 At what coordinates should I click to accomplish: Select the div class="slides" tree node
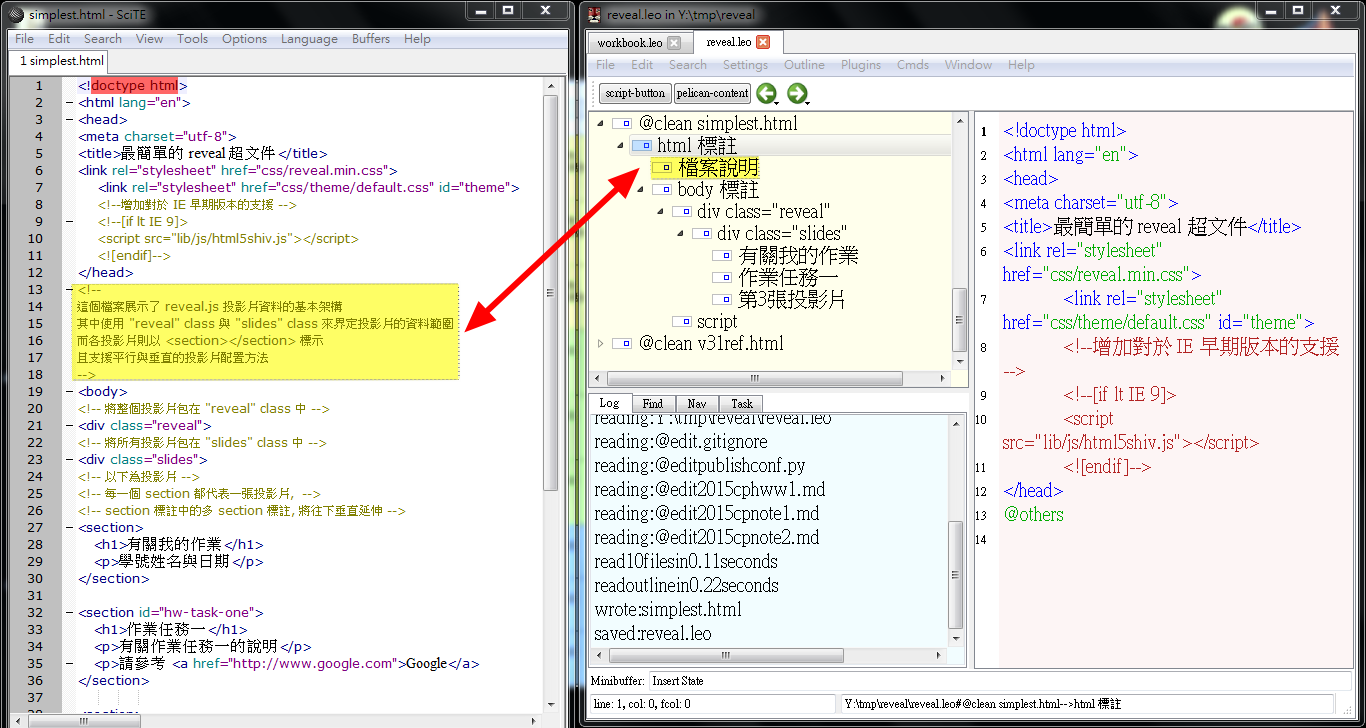point(782,233)
